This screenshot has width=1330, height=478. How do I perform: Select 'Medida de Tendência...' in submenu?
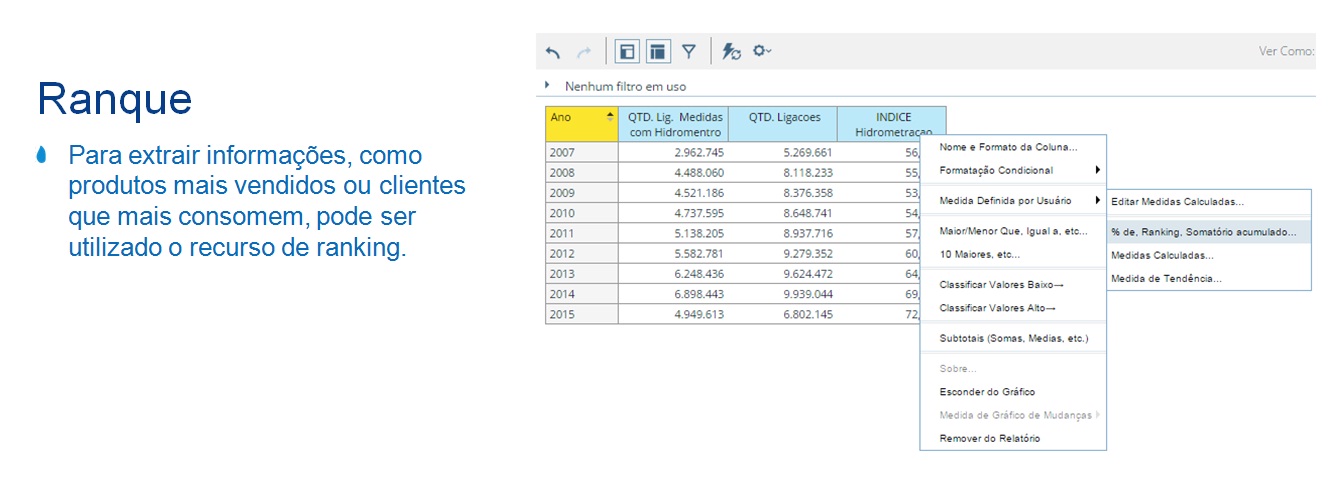[x=1166, y=279]
